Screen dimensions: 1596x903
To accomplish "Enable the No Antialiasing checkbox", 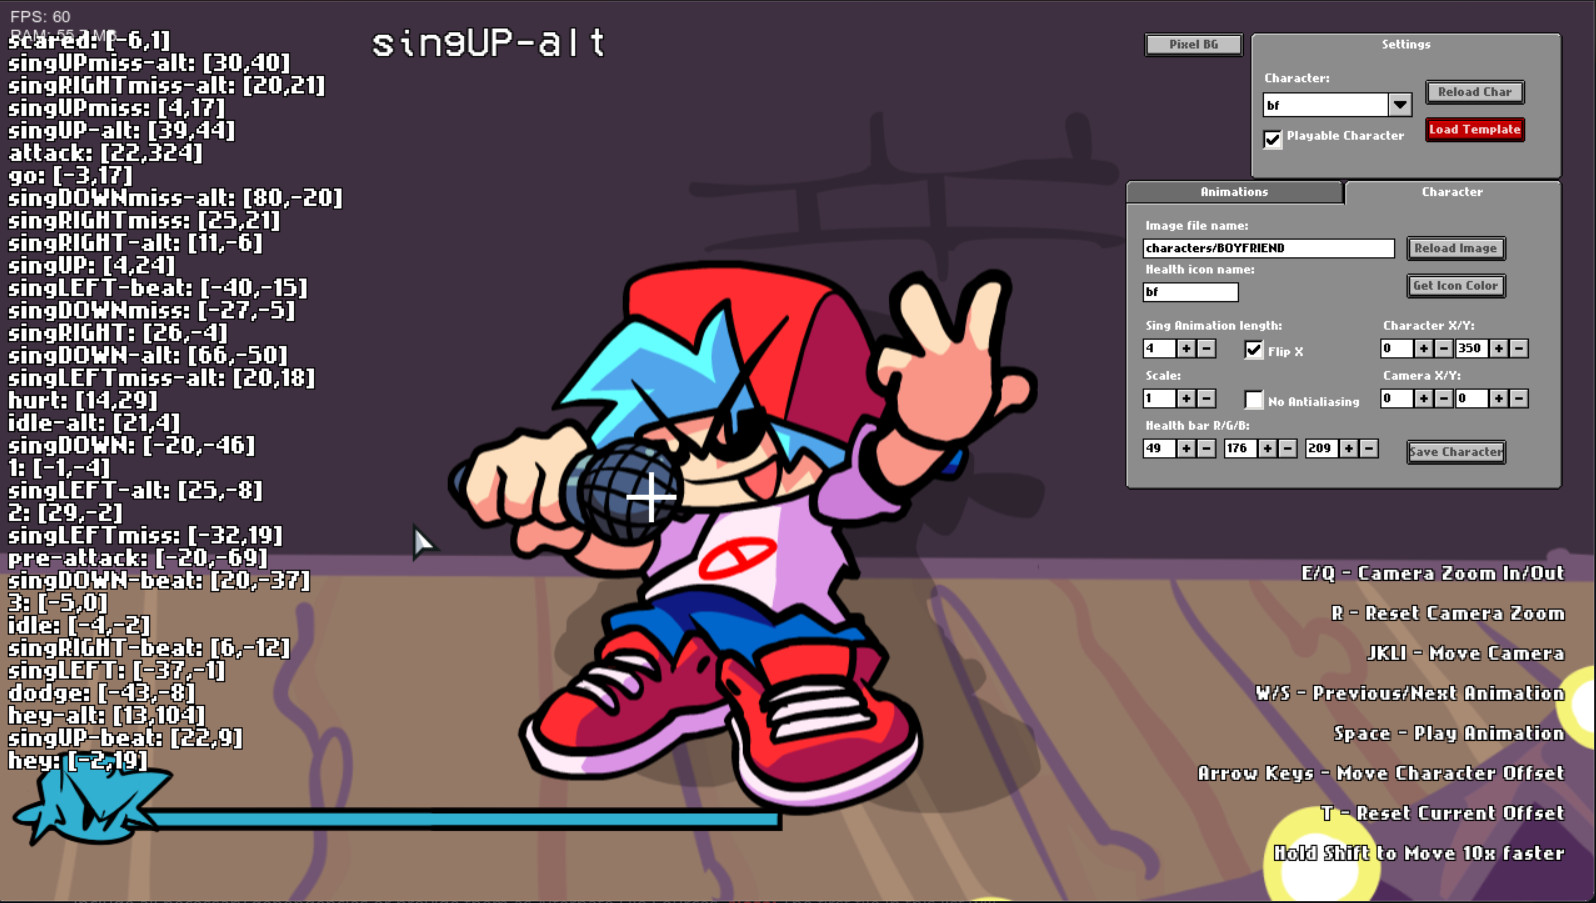I will 1254,400.
